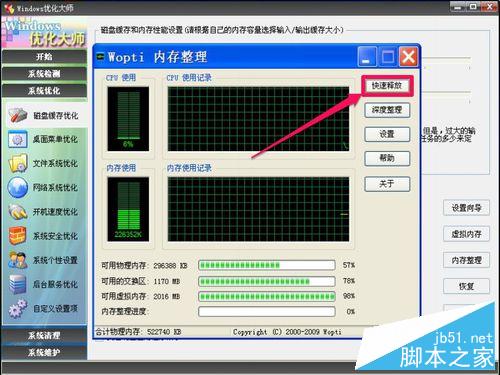
Task: Click the 后台服务优化 server icon
Action: pyautogui.click(x=17, y=284)
